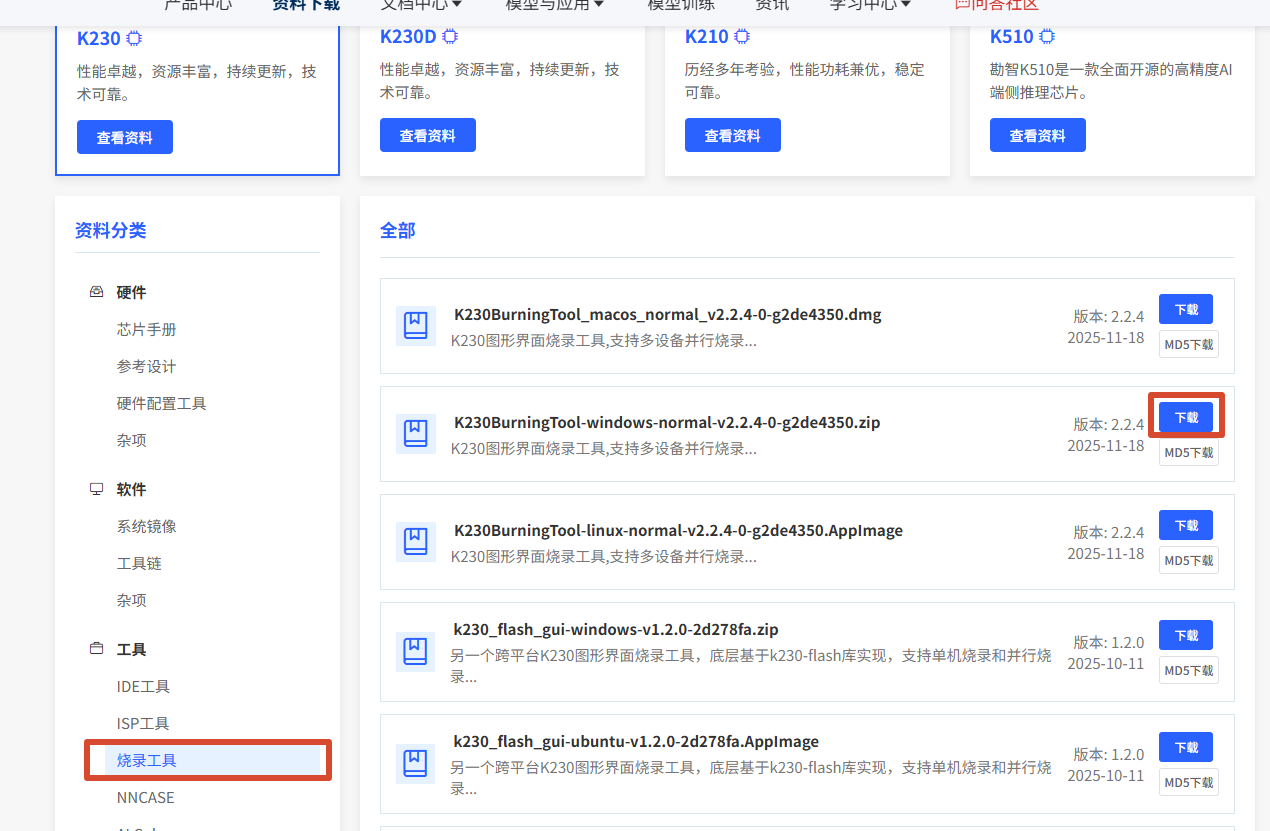Click the K510 card title
The height and width of the screenshot is (831, 1270).
point(1012,37)
